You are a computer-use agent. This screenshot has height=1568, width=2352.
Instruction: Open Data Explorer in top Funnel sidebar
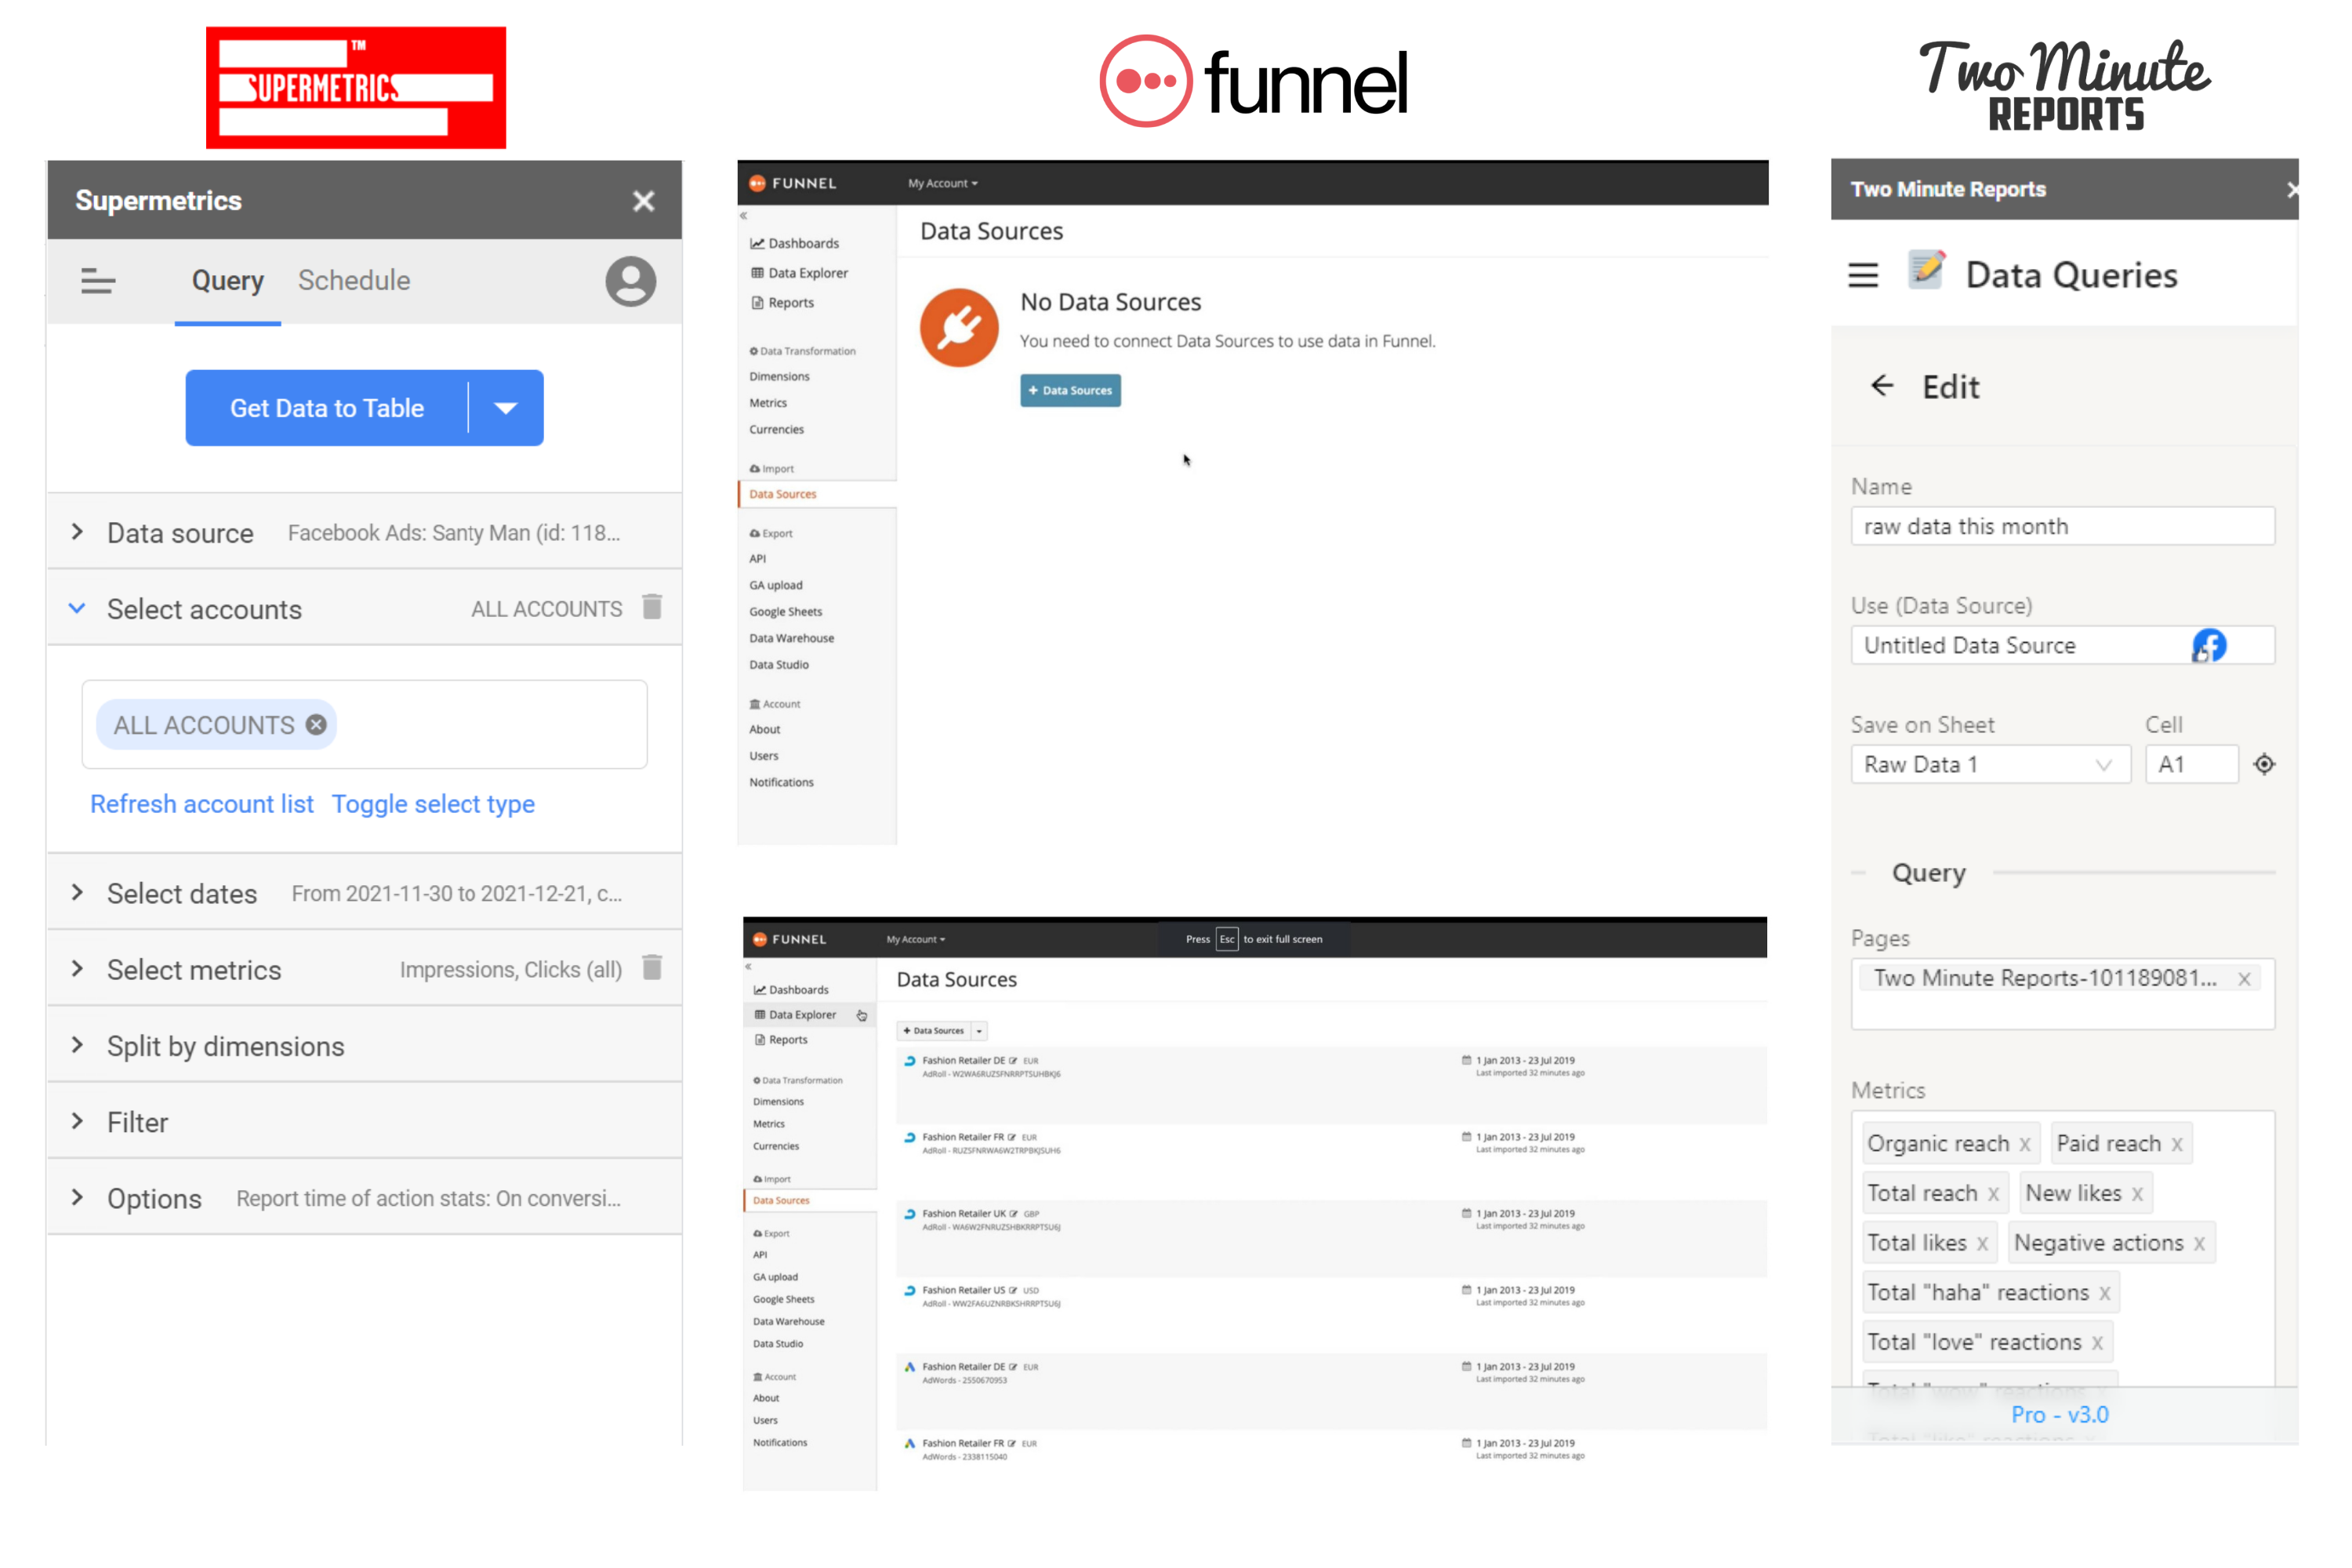[x=799, y=273]
